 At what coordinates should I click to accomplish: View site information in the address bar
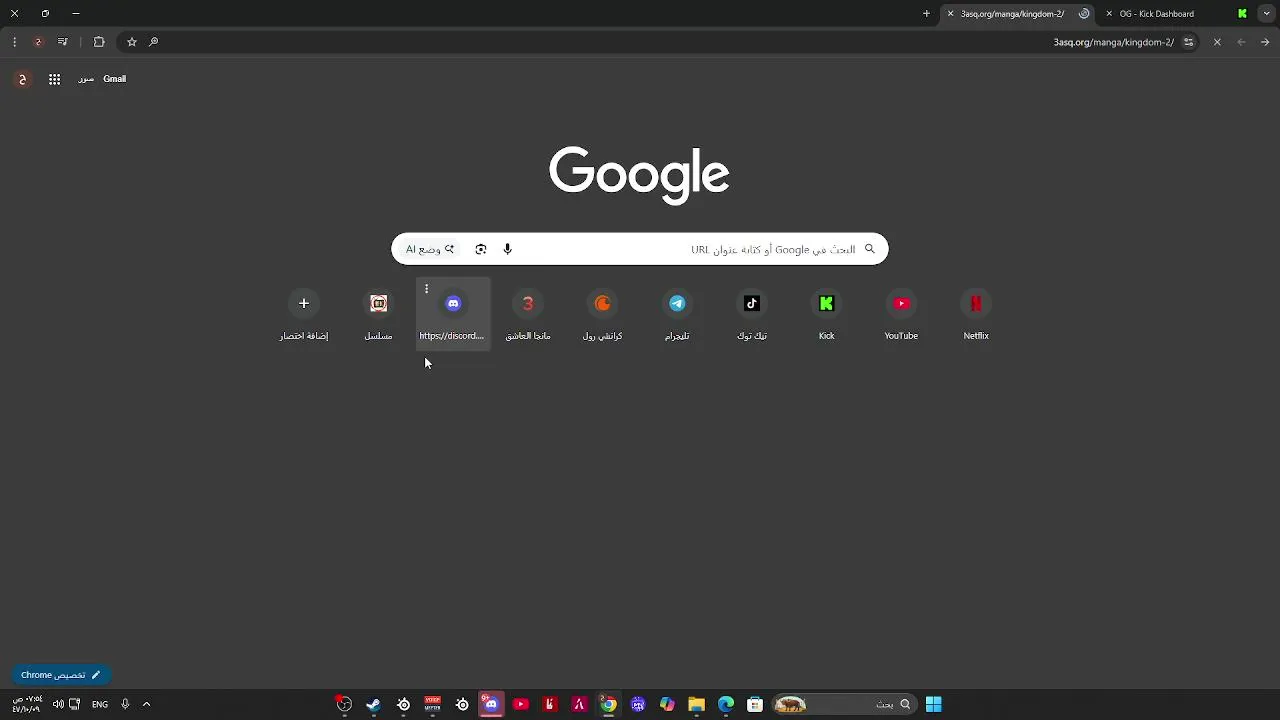point(1188,42)
